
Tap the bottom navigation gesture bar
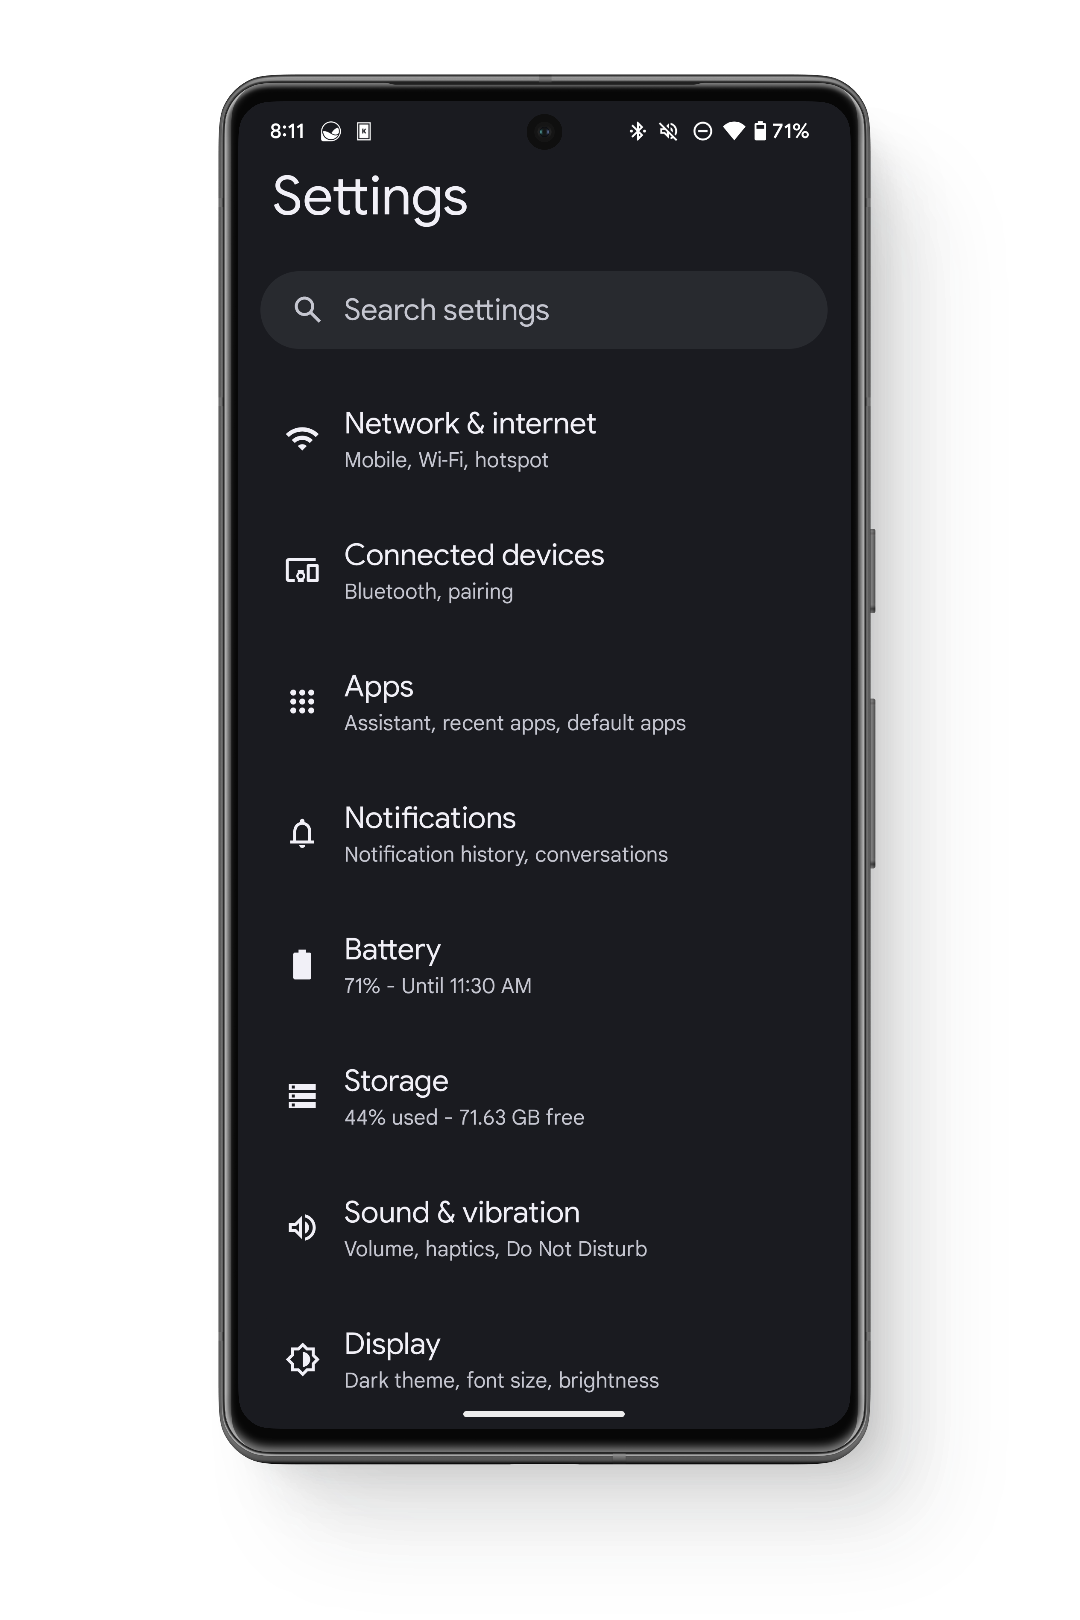pyautogui.click(x=544, y=1414)
